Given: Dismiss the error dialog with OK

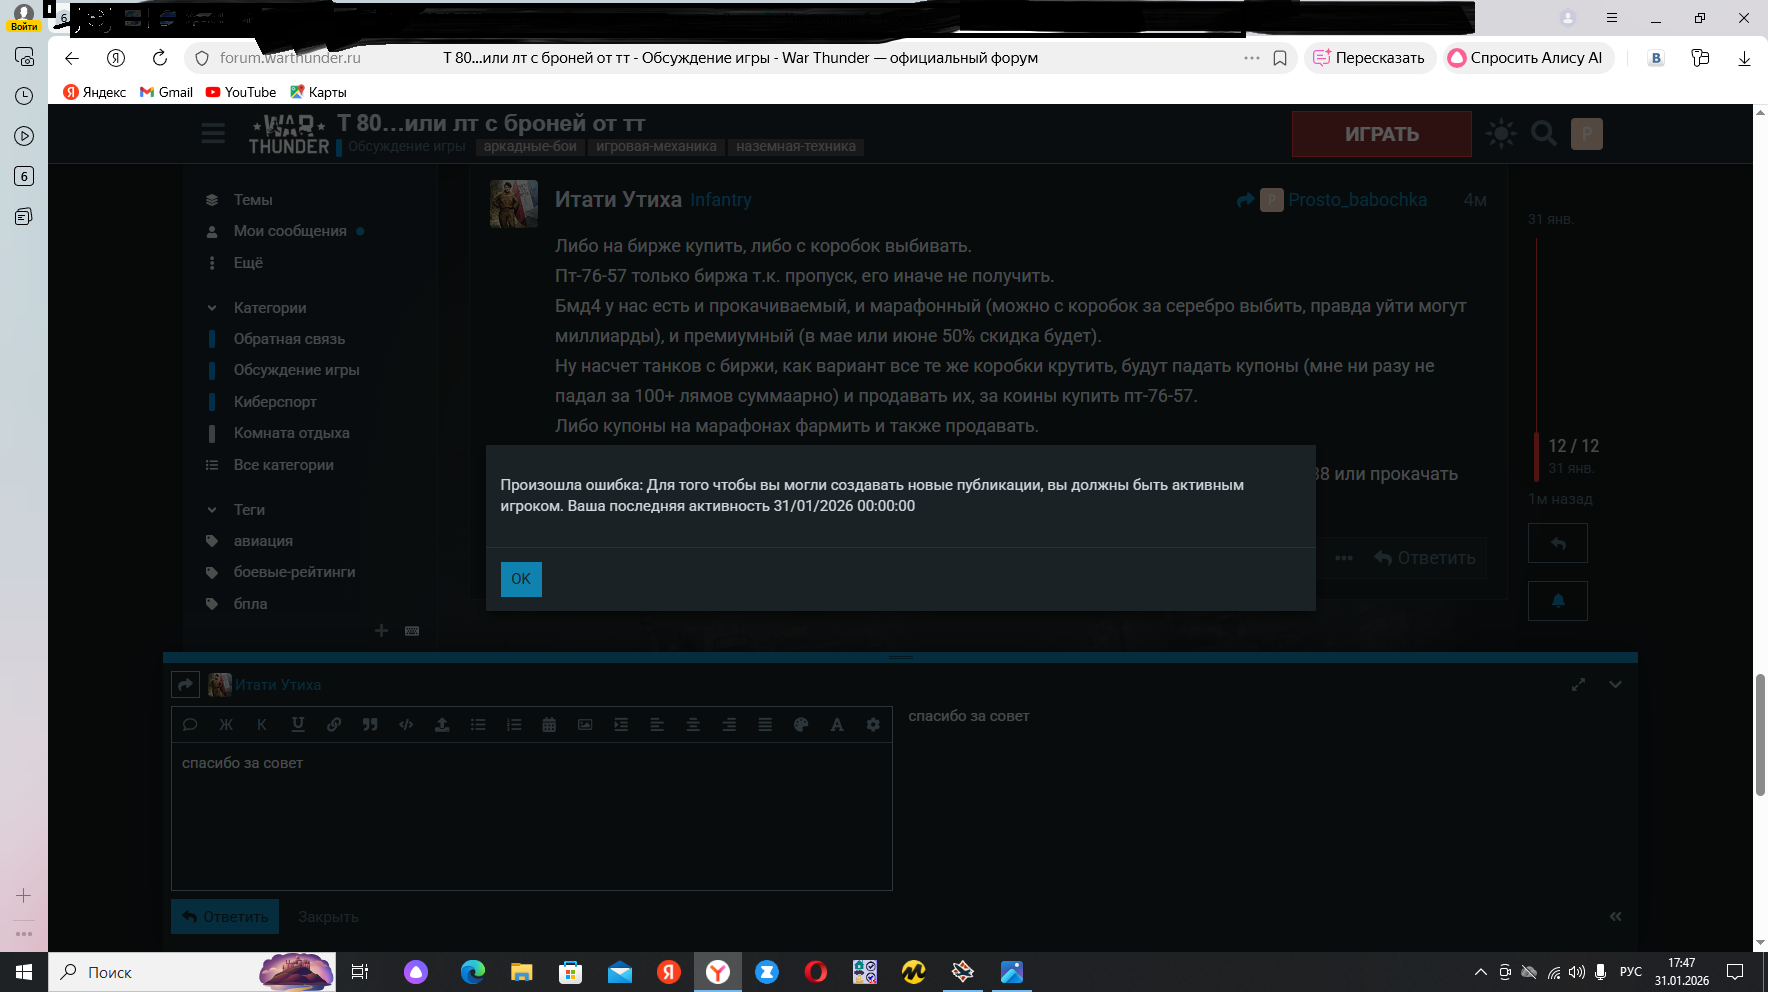Looking at the screenshot, I should click(521, 579).
